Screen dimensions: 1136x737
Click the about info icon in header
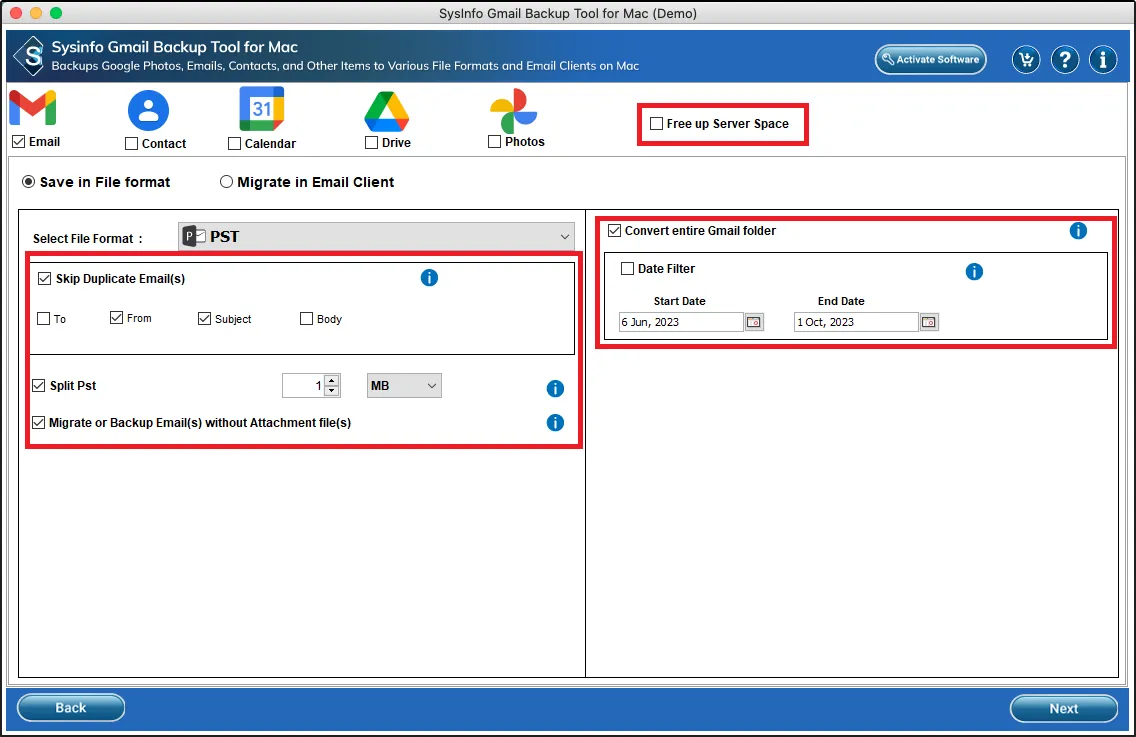point(1103,60)
